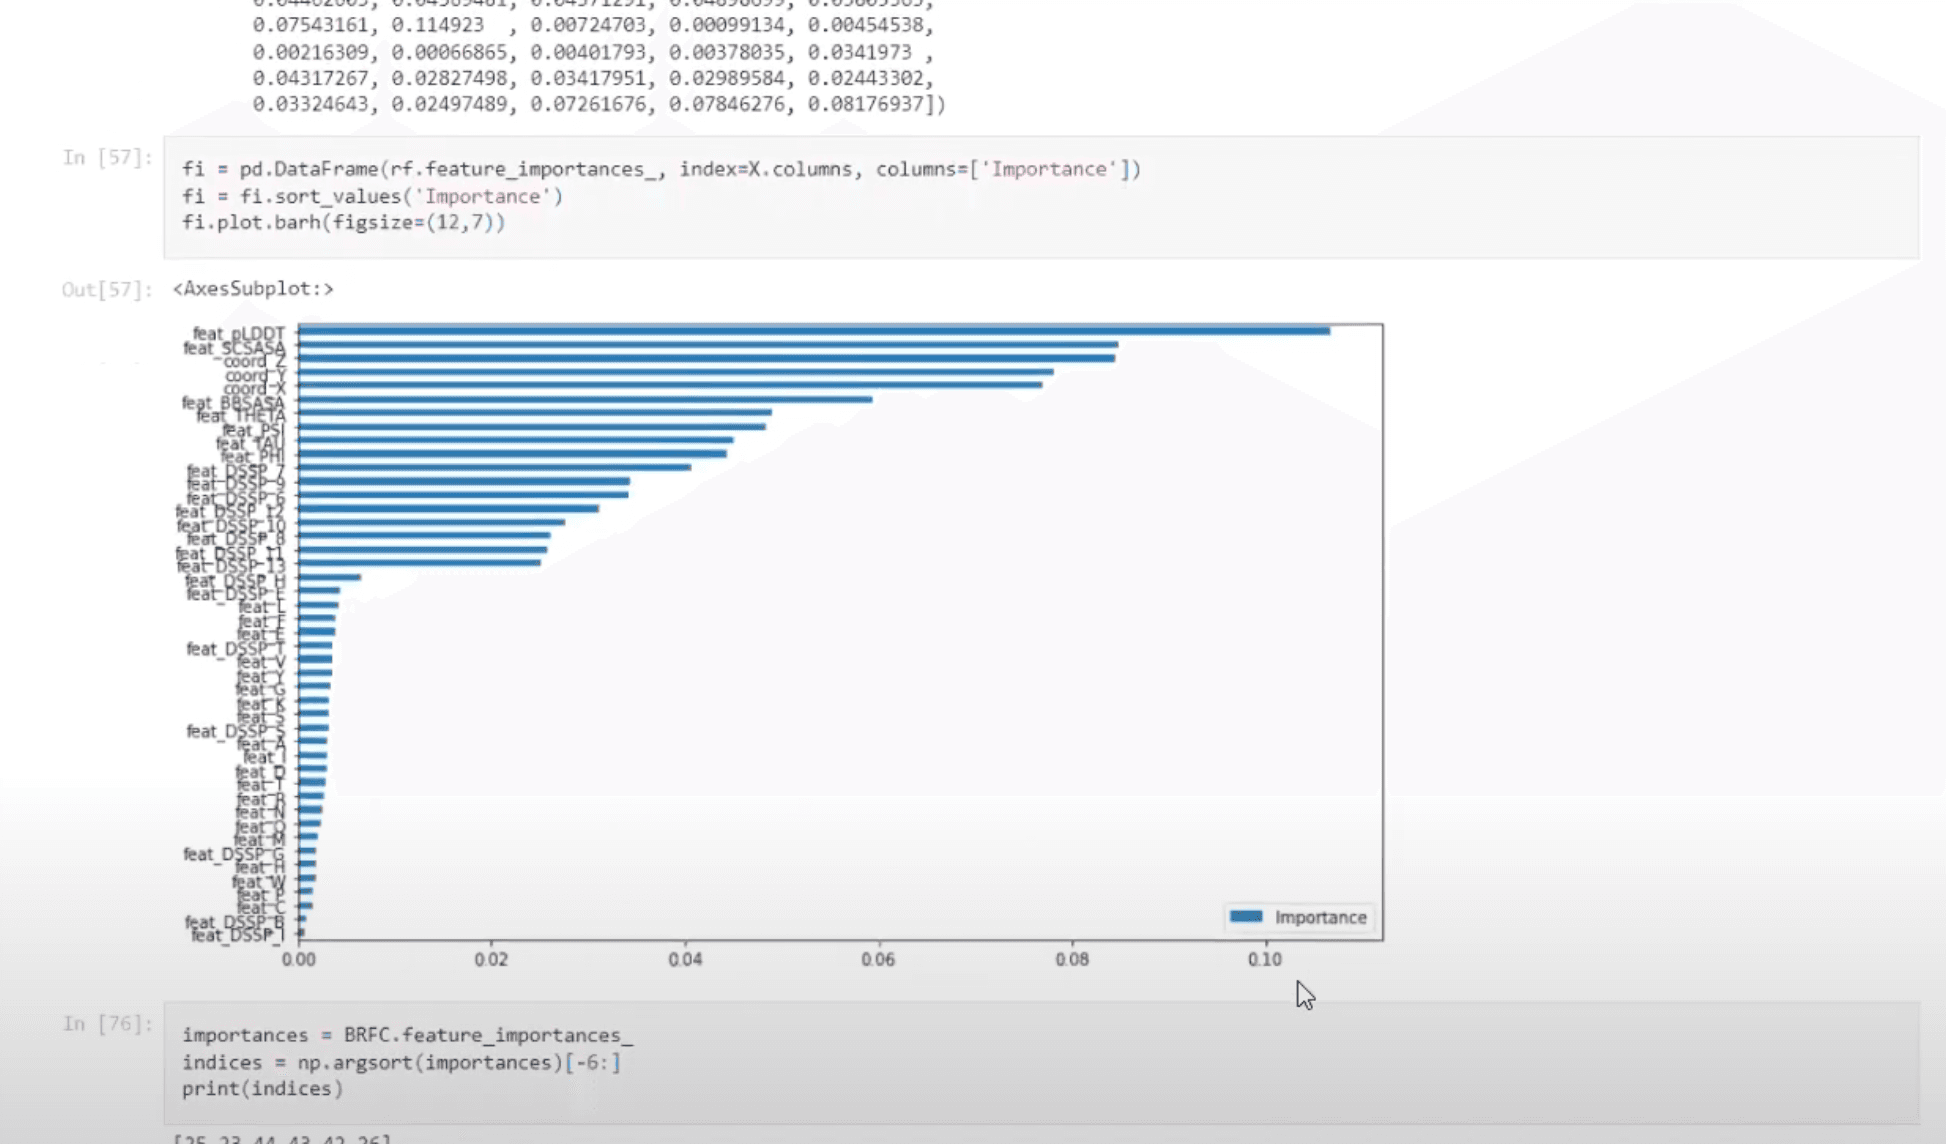Click the feat_DSSP_H bar in chart

coord(329,577)
